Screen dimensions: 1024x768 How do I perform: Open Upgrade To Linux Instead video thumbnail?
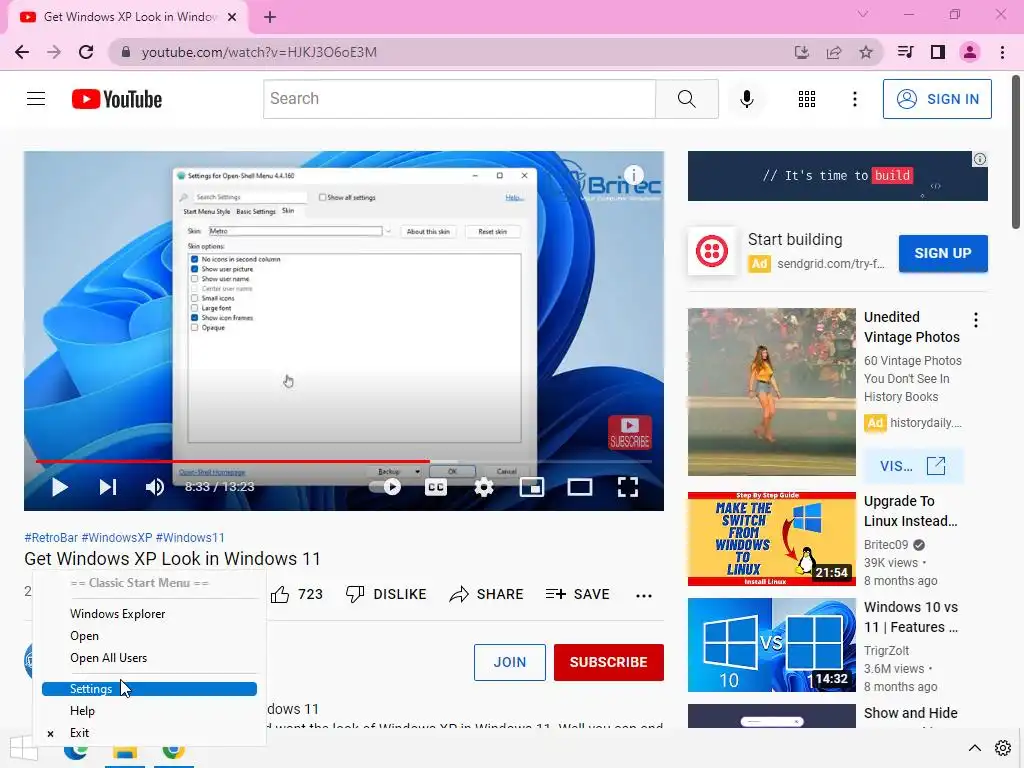pyautogui.click(x=771, y=539)
